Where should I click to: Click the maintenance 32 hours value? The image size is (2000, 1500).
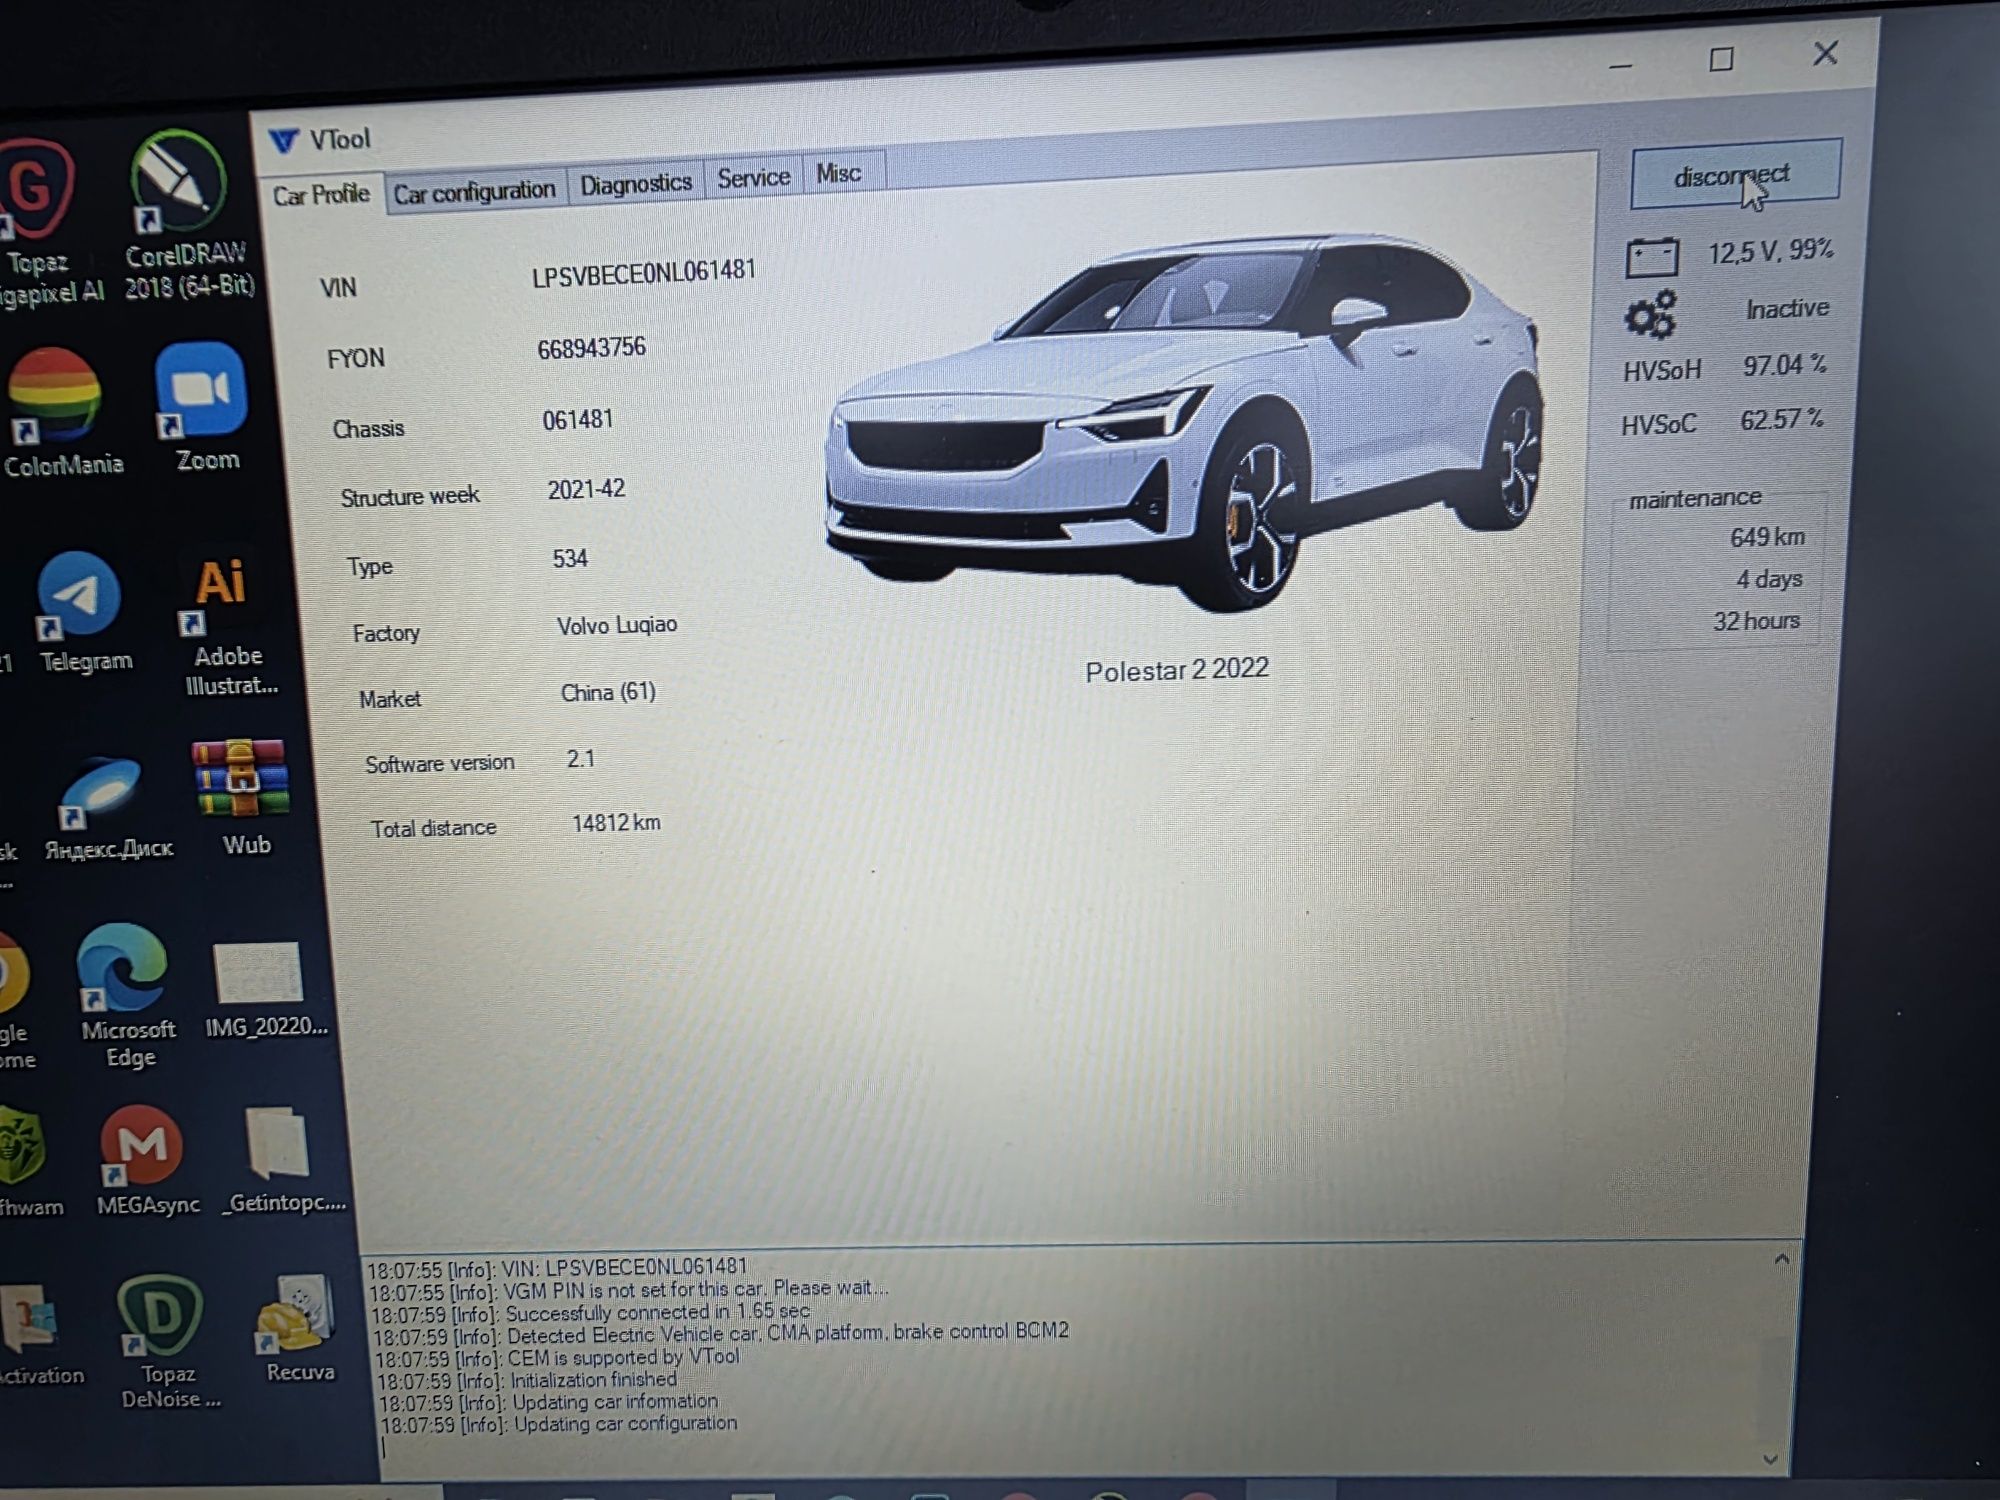[1756, 621]
